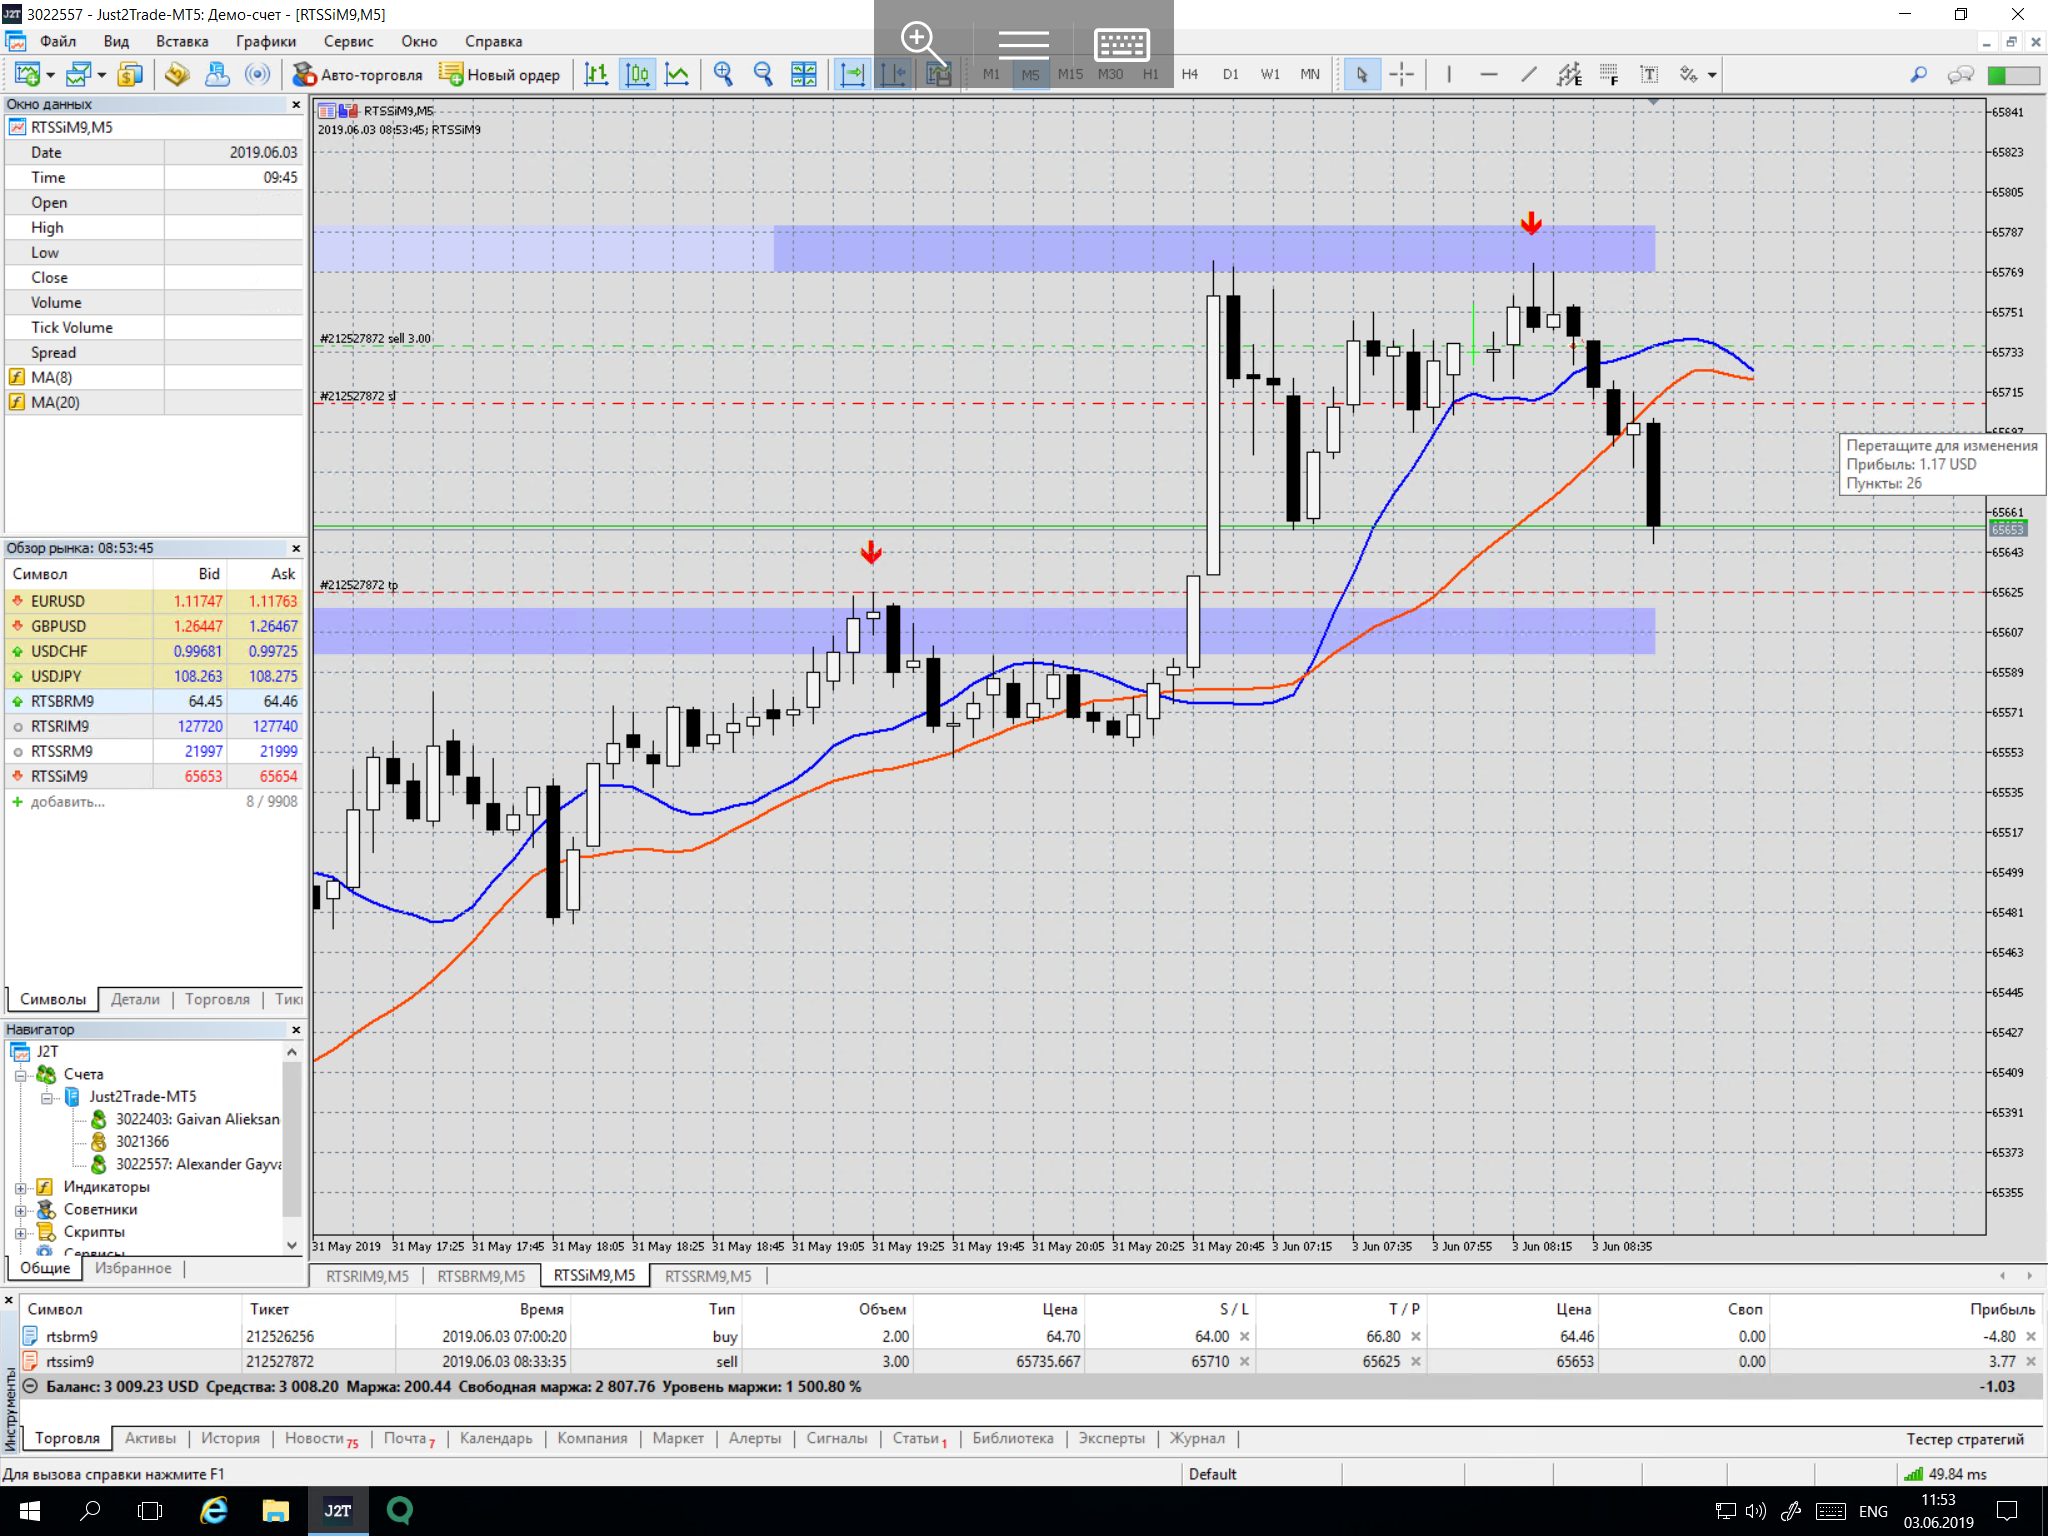
Task: Open Internet Explorer from the taskbar
Action: 214,1510
